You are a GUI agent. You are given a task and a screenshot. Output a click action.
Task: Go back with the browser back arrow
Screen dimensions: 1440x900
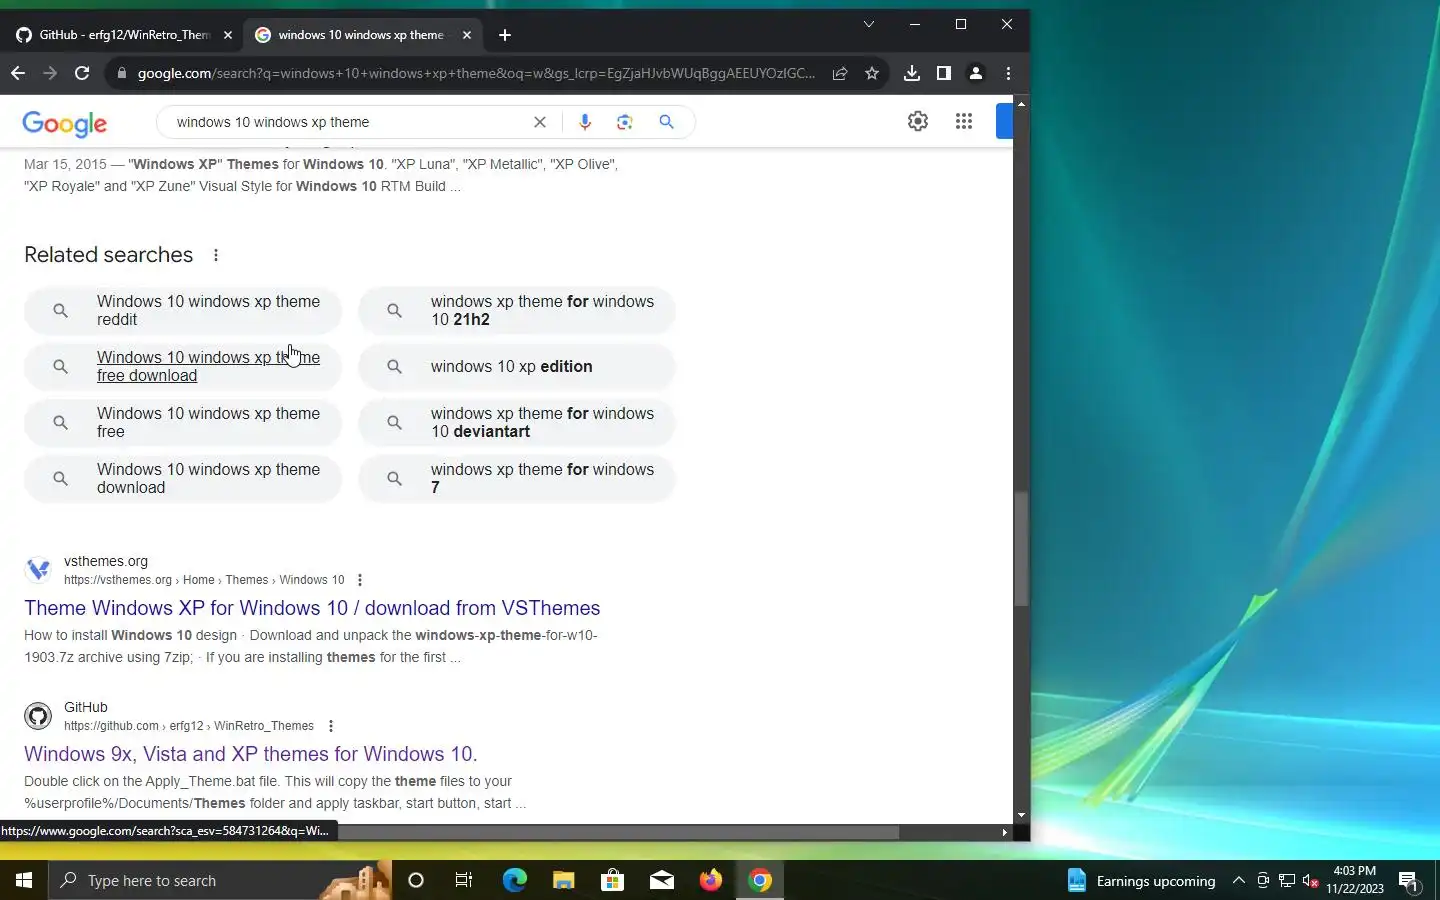(x=18, y=73)
